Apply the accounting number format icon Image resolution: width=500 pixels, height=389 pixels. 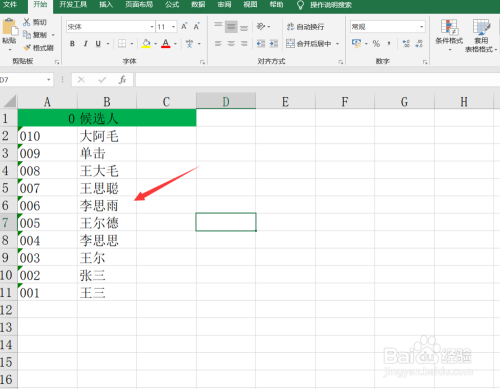pyautogui.click(x=356, y=43)
